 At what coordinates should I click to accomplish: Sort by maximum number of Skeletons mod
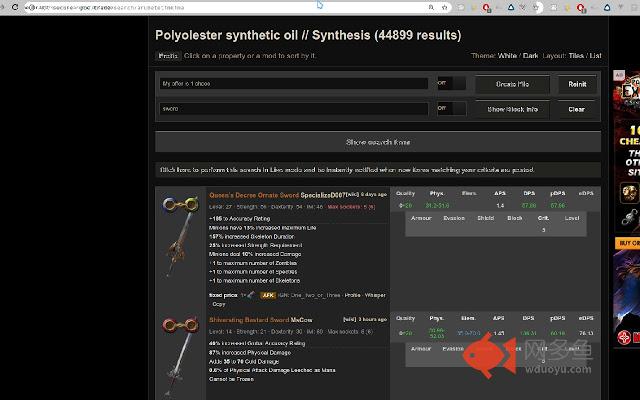click(255, 281)
